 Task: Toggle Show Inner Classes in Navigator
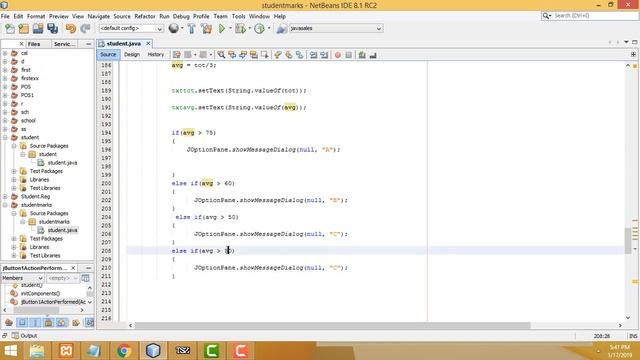click(61, 323)
